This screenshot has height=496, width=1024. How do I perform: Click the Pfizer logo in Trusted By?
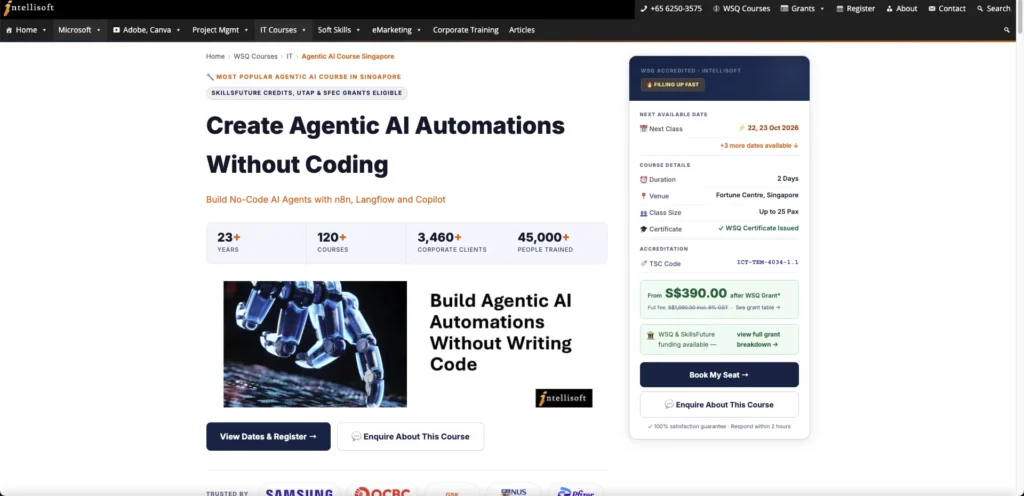(576, 492)
